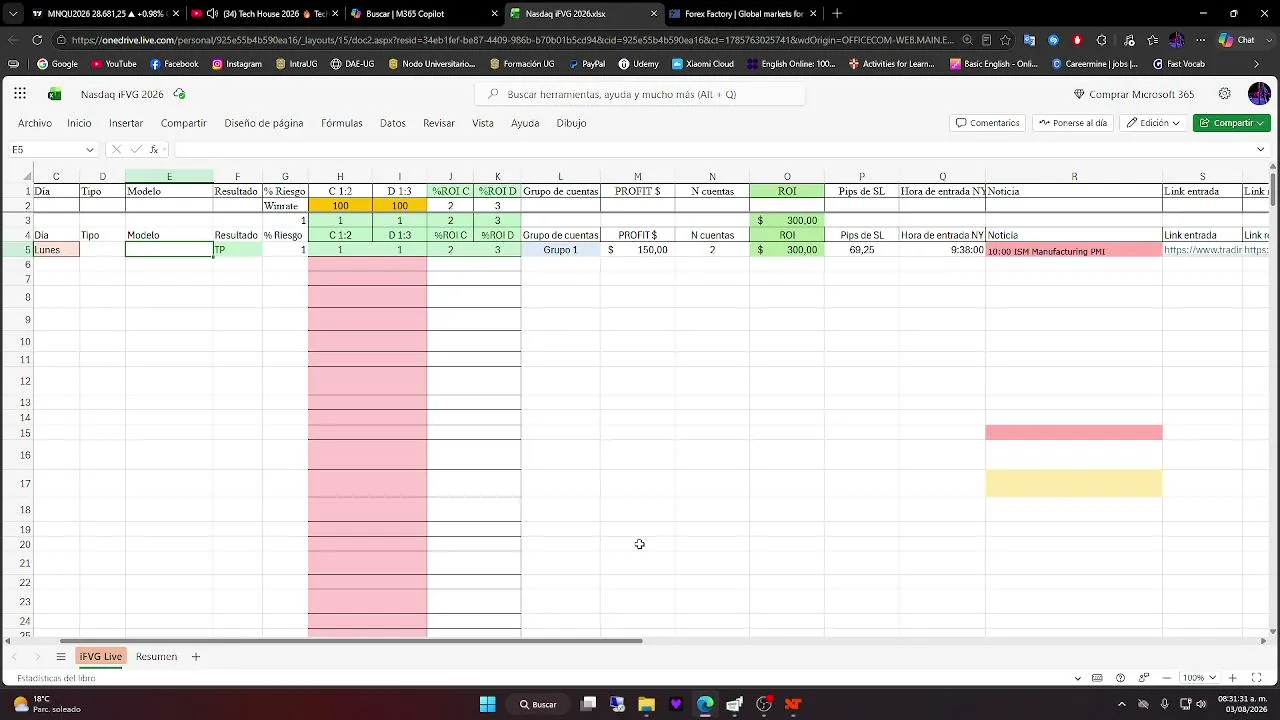Click the Excel logo icon
Viewport: 1280px width, 720px height.
pos(55,94)
